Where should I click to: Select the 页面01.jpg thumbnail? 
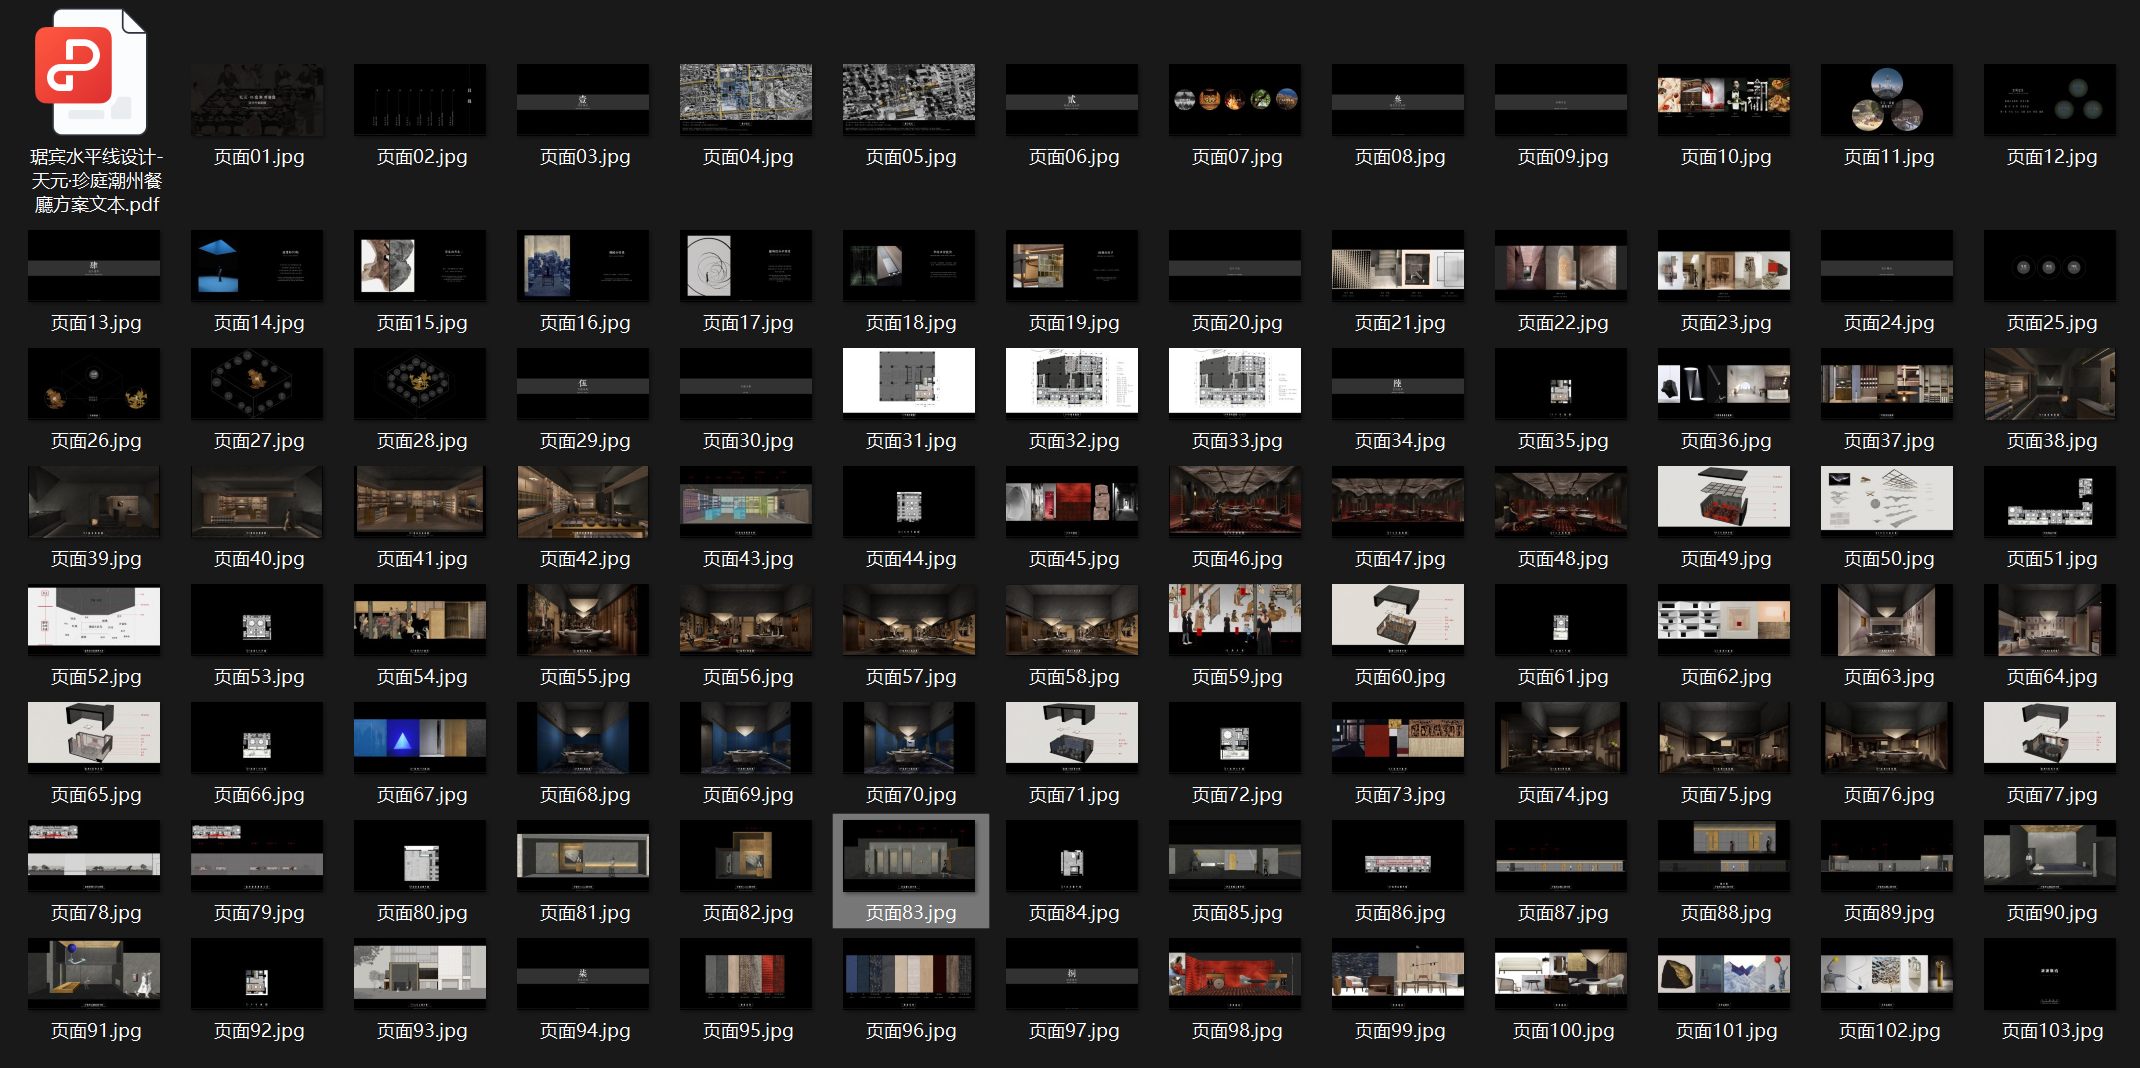click(x=258, y=100)
